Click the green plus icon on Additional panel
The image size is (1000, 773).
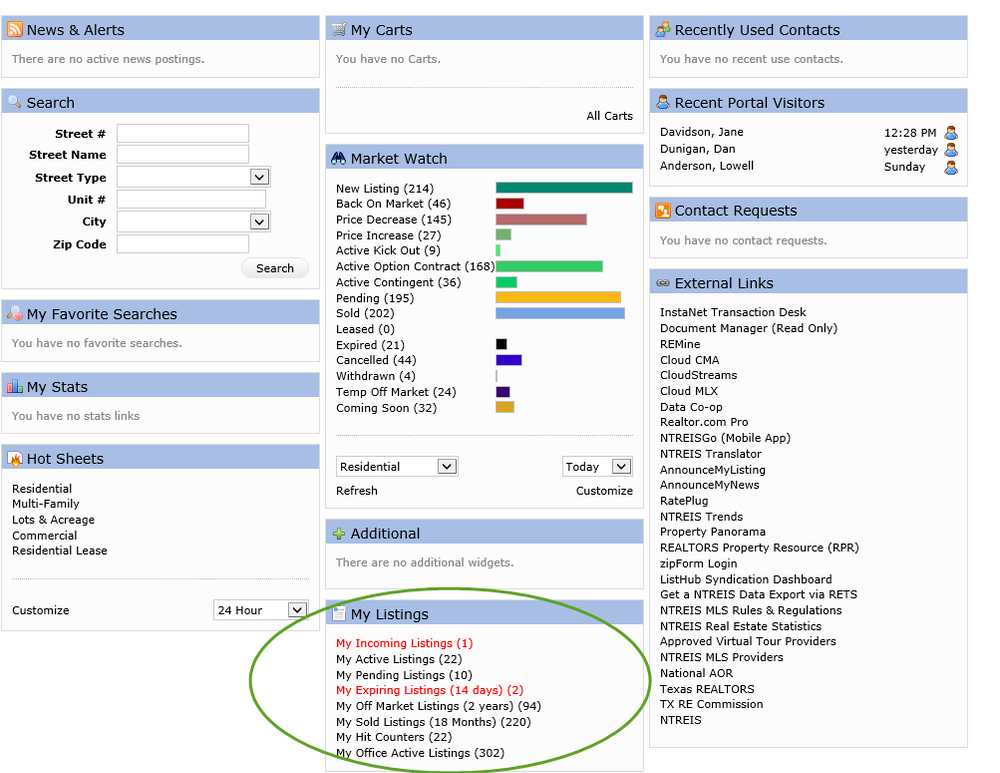tap(338, 533)
